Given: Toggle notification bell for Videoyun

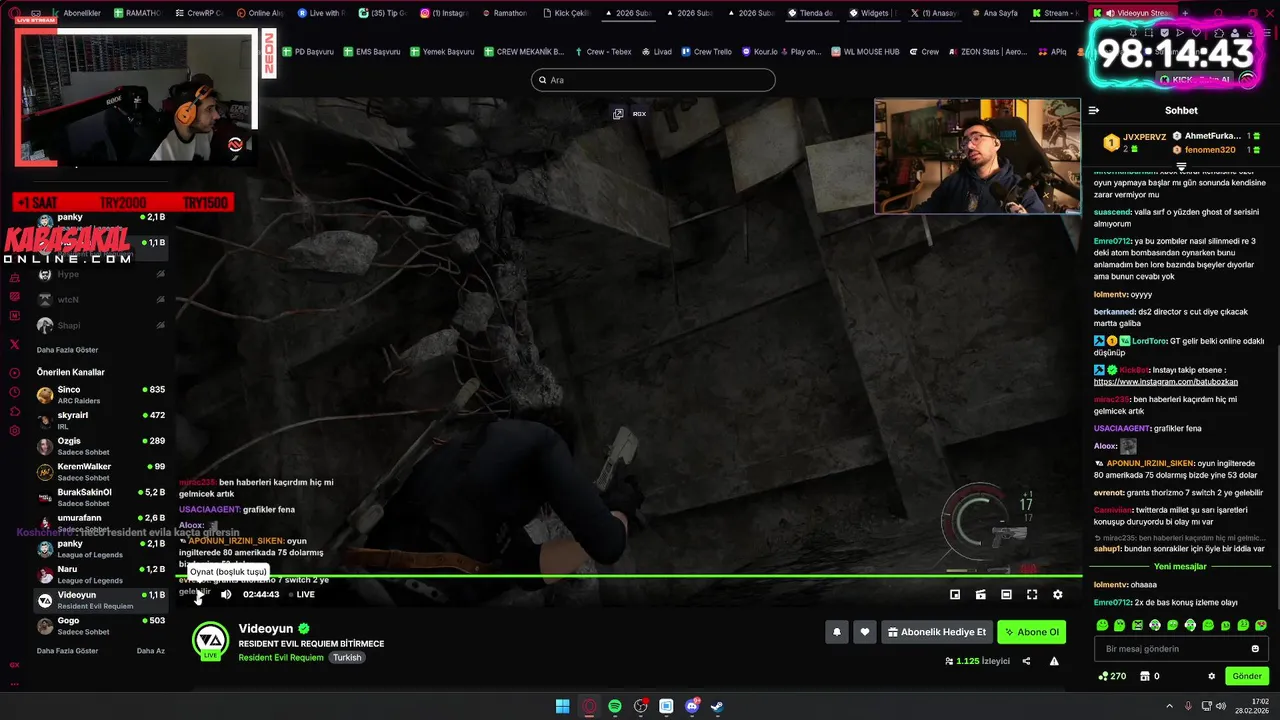Looking at the screenshot, I should point(837,632).
